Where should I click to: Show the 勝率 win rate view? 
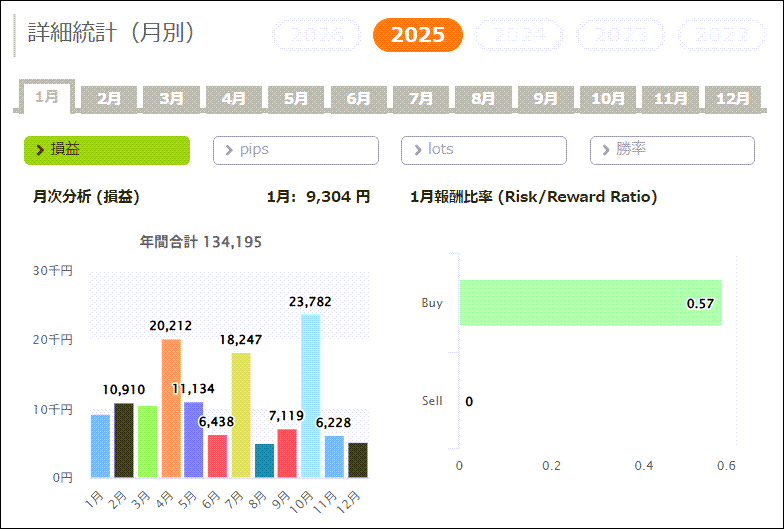[x=672, y=150]
